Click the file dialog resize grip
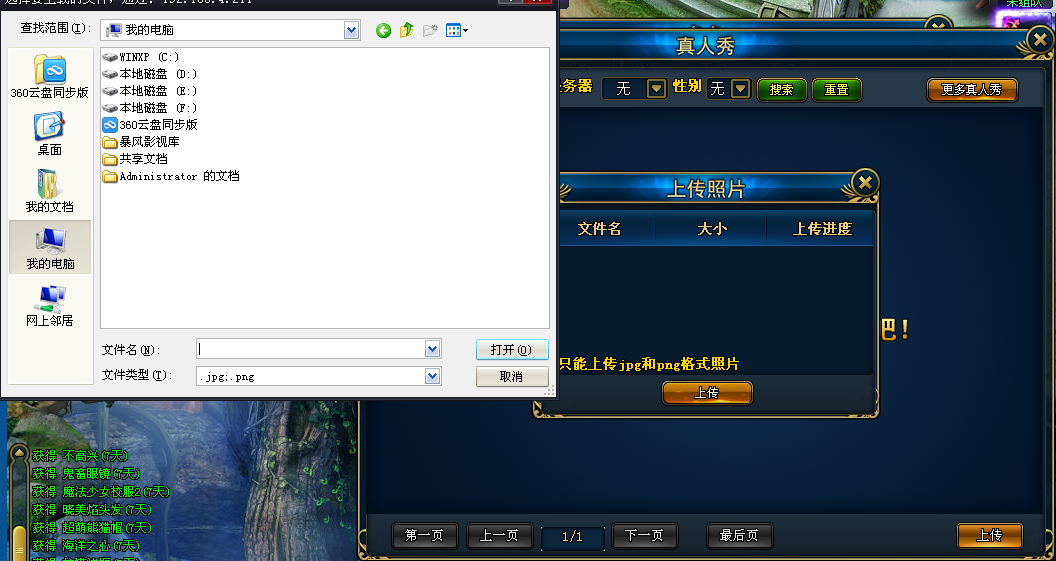1056x561 pixels. (x=550, y=391)
